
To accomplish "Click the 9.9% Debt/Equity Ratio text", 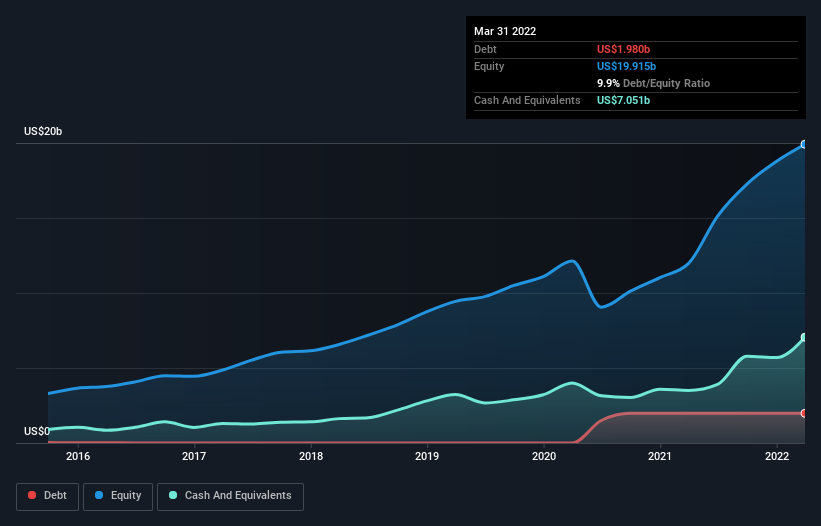I will pos(653,83).
